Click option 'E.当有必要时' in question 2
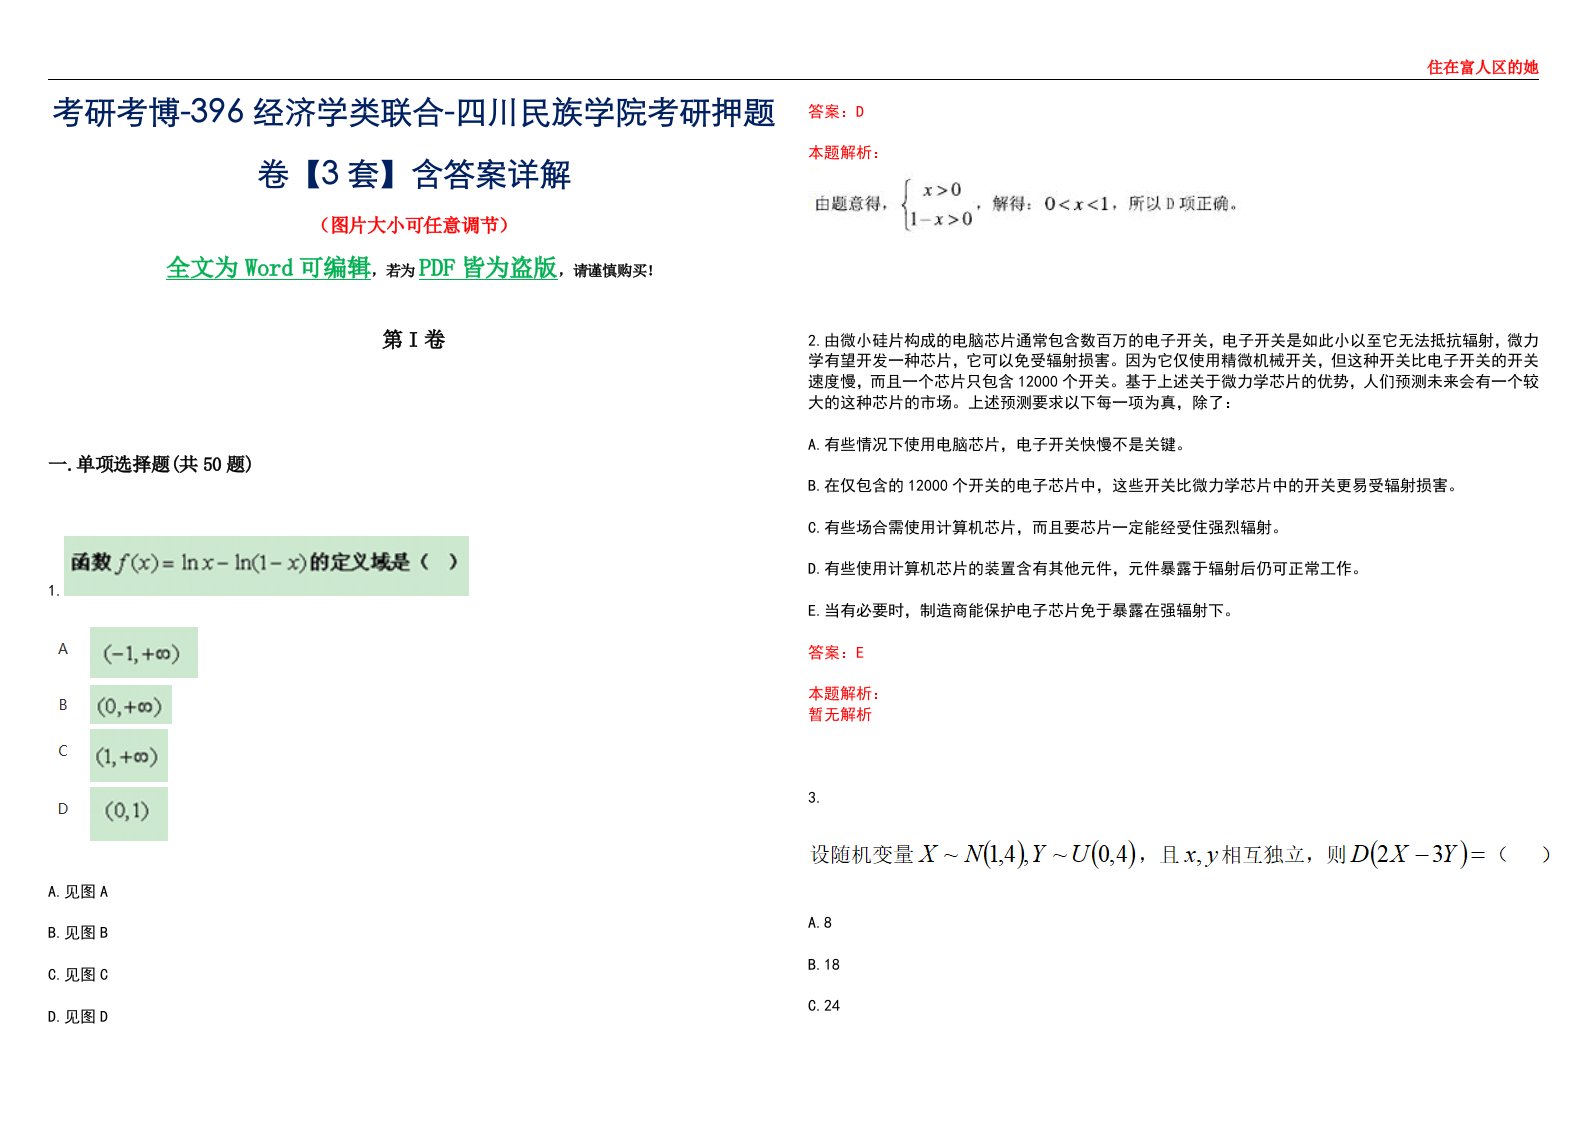Screen dimensions: 1587x1122 point(1022,611)
